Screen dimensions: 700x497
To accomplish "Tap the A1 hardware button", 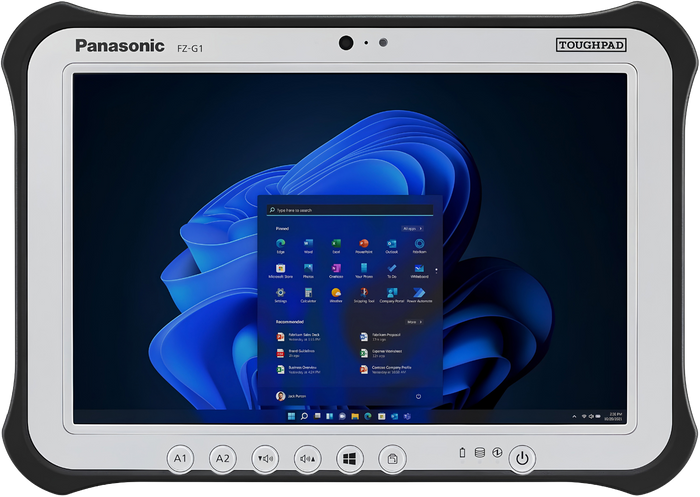I will (180, 458).
